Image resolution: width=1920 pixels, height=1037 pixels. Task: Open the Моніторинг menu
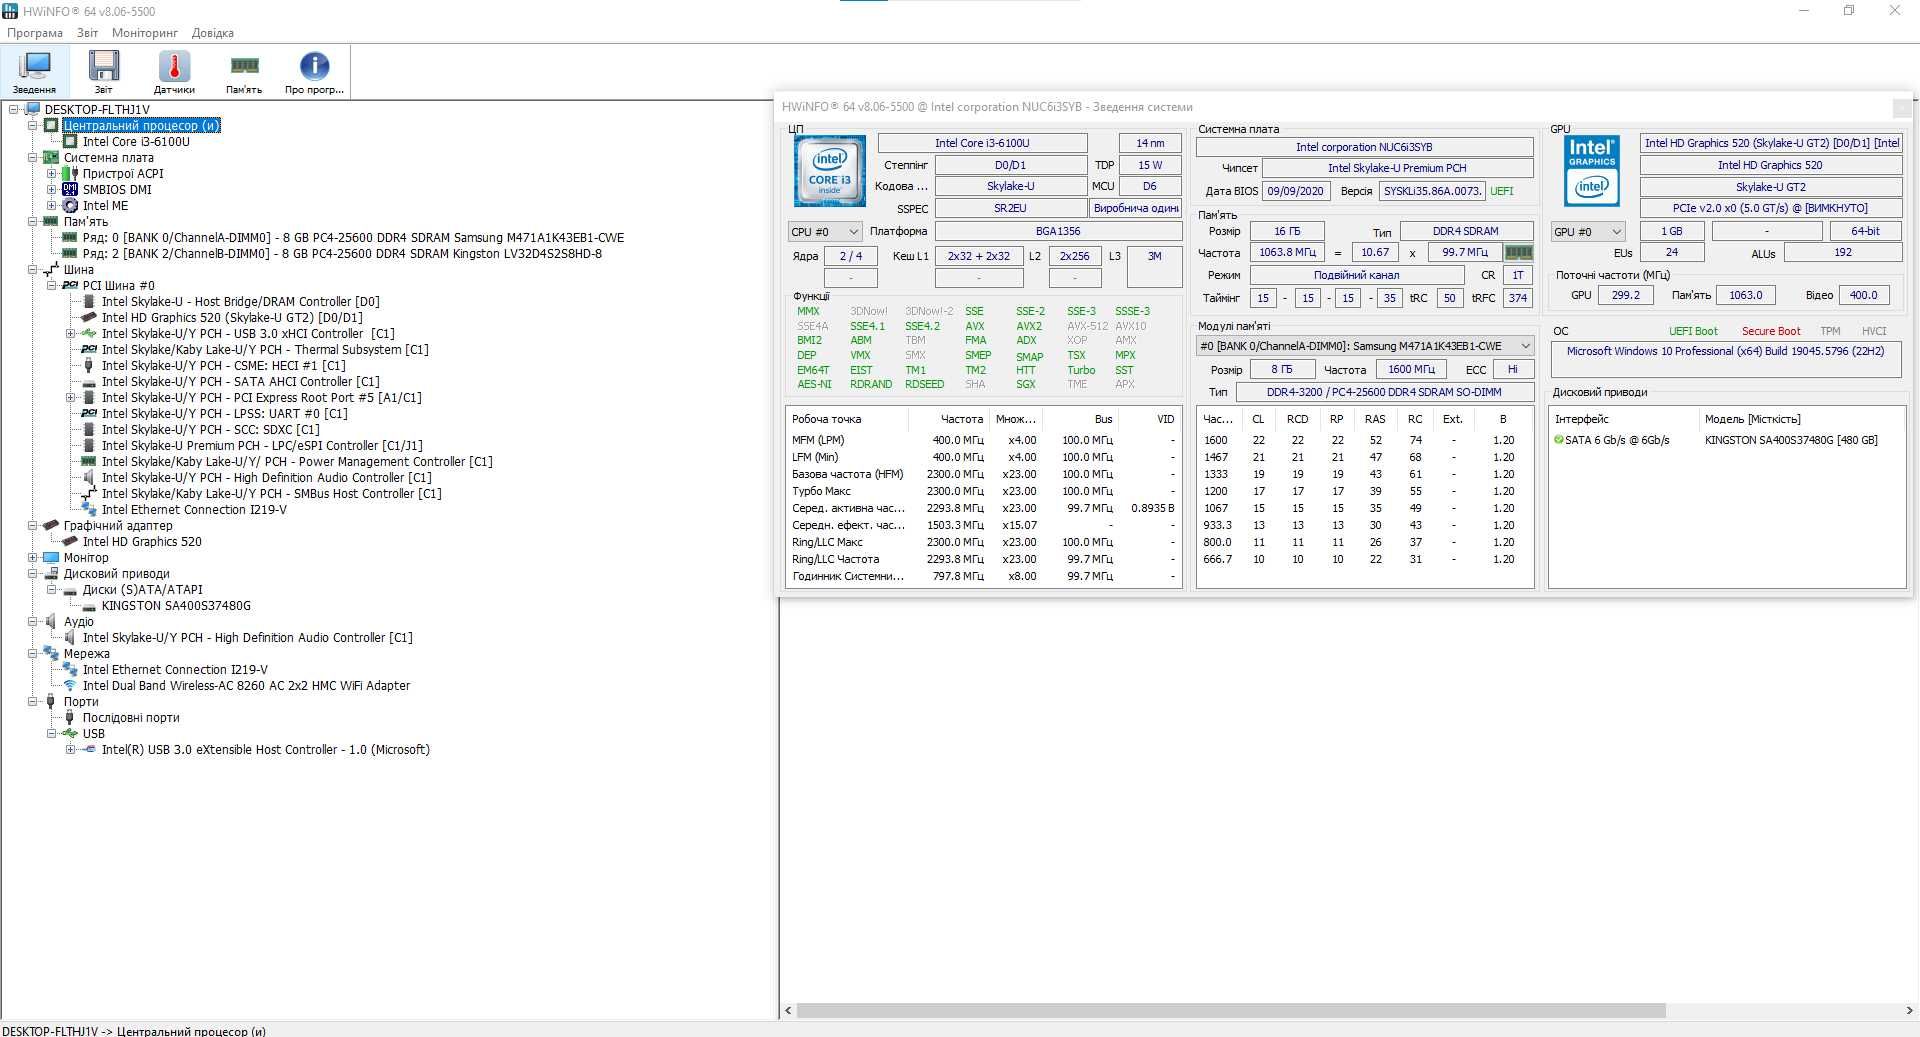click(145, 33)
